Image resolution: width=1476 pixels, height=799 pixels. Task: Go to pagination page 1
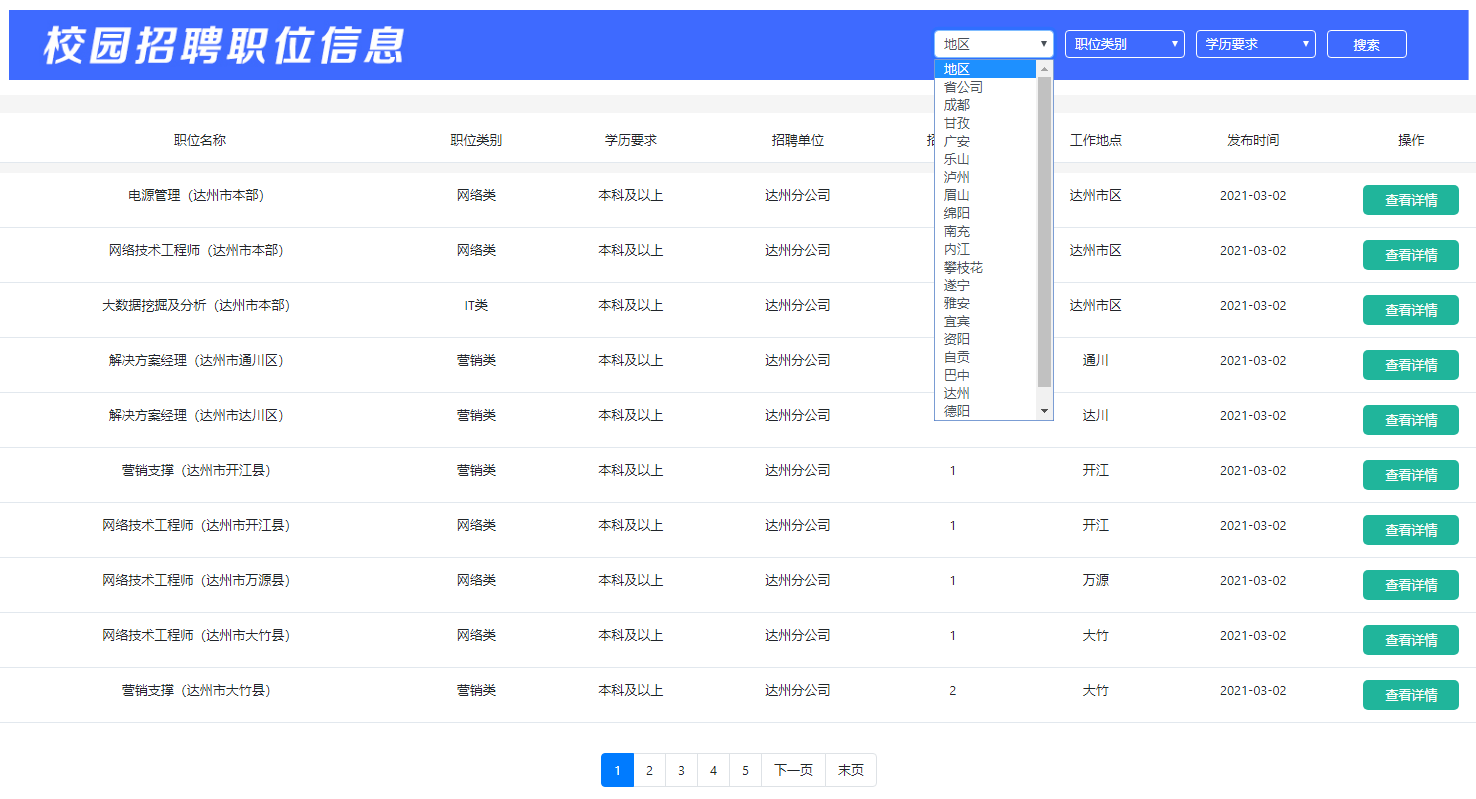point(617,770)
